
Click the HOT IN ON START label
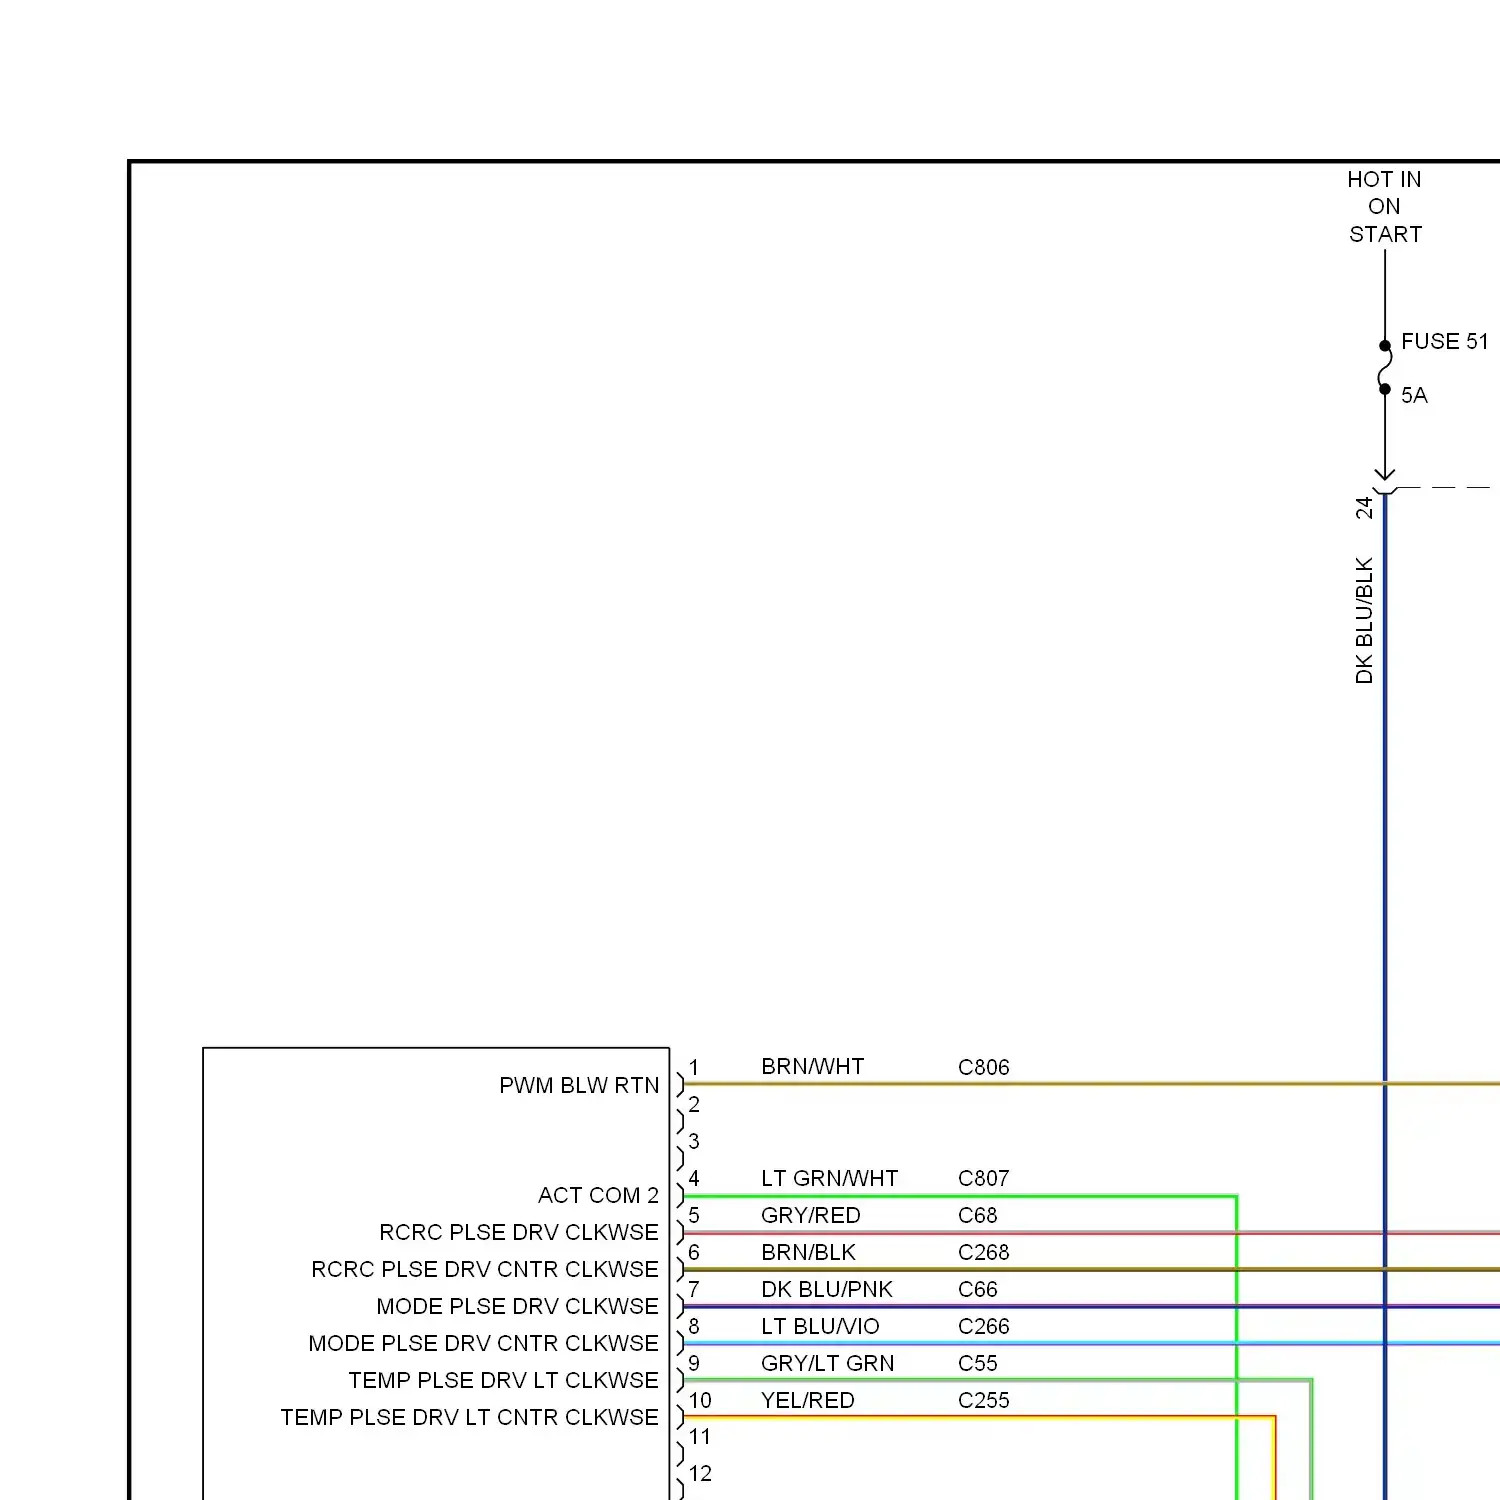click(1384, 207)
